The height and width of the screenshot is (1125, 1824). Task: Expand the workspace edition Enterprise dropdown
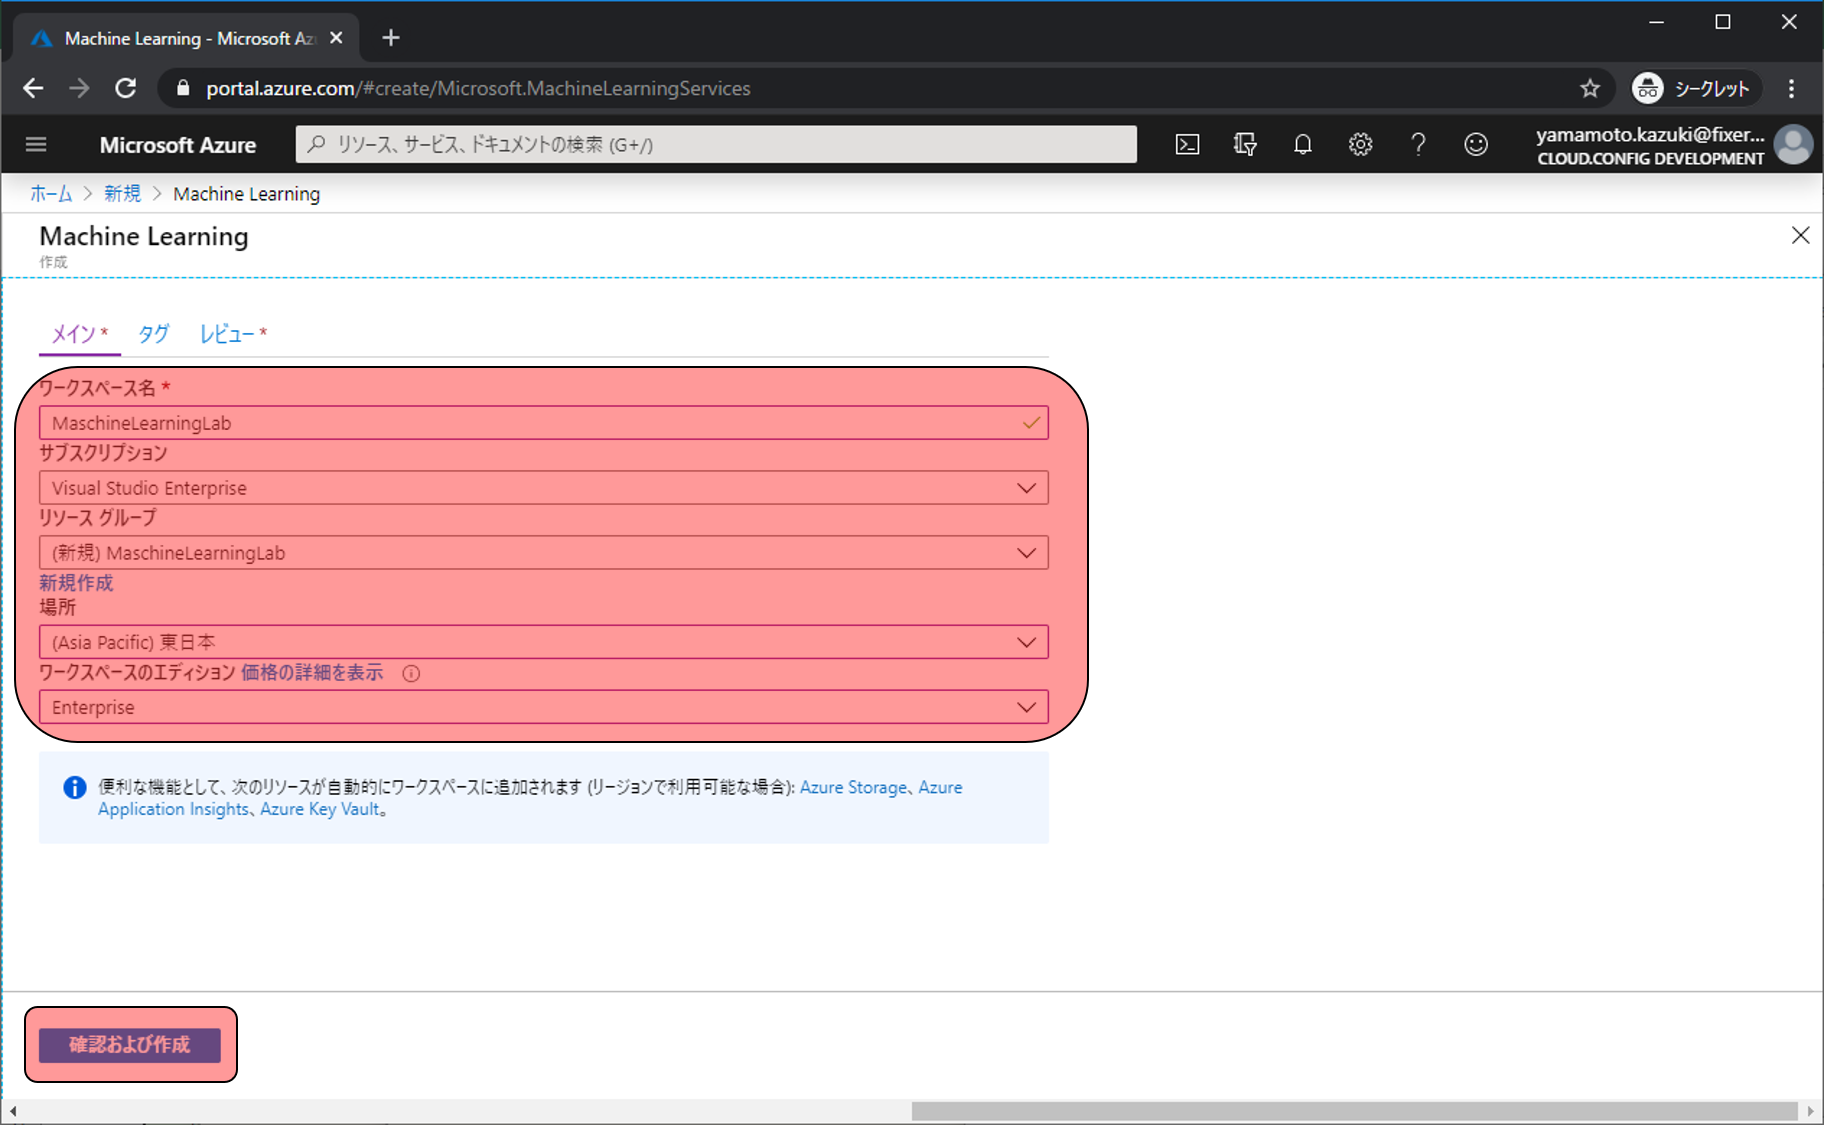point(1026,707)
